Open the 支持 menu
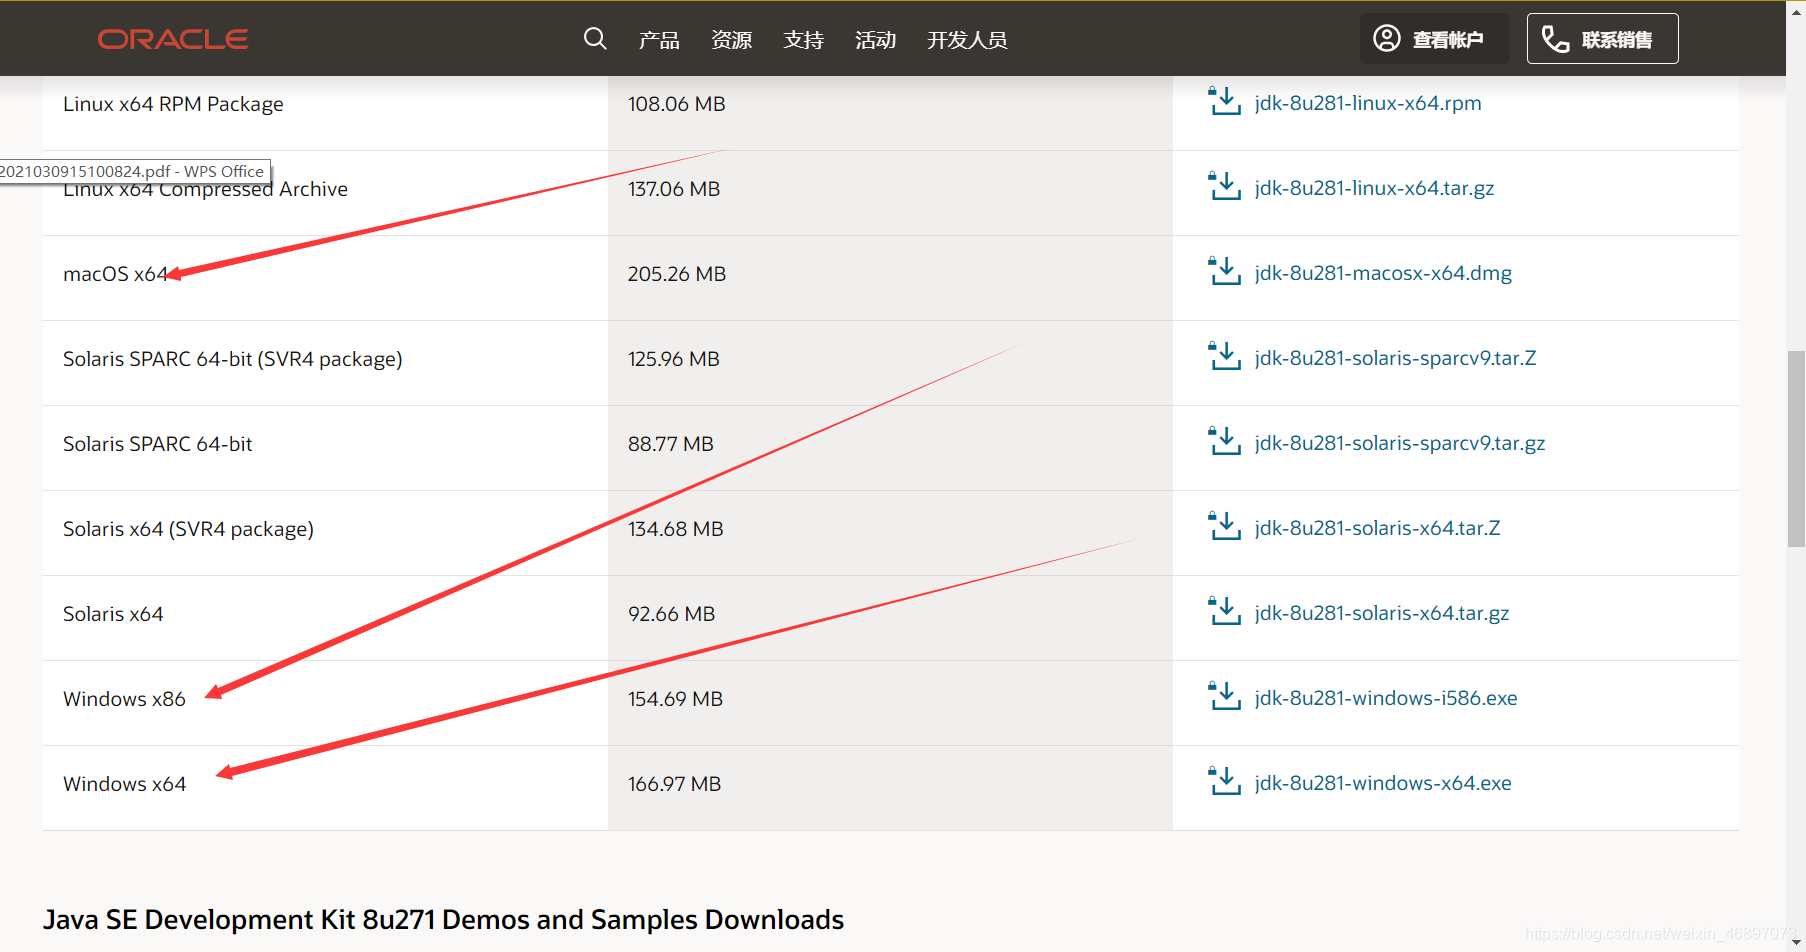 tap(803, 40)
